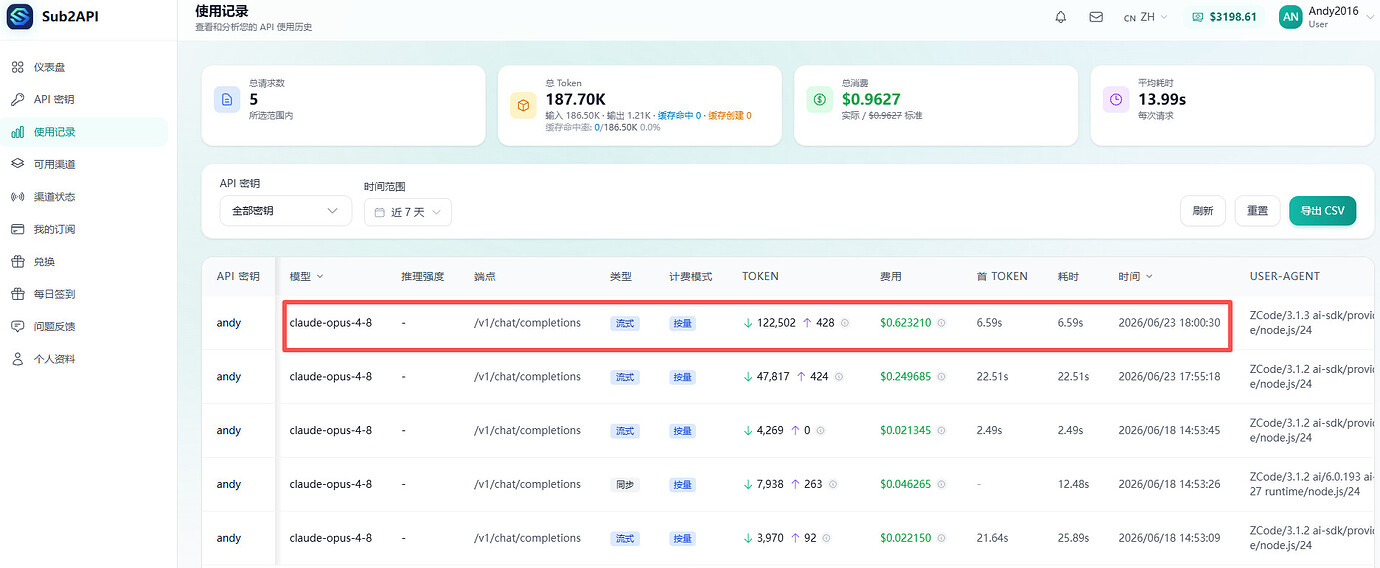Click the TOKEN column header

coord(760,276)
